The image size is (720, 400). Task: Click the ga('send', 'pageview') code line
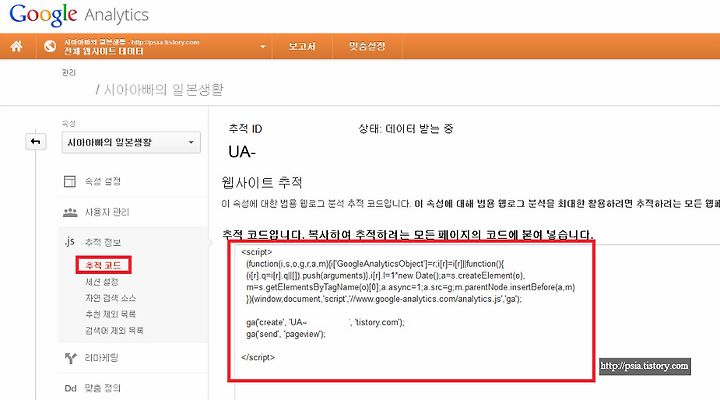pyautogui.click(x=286, y=334)
